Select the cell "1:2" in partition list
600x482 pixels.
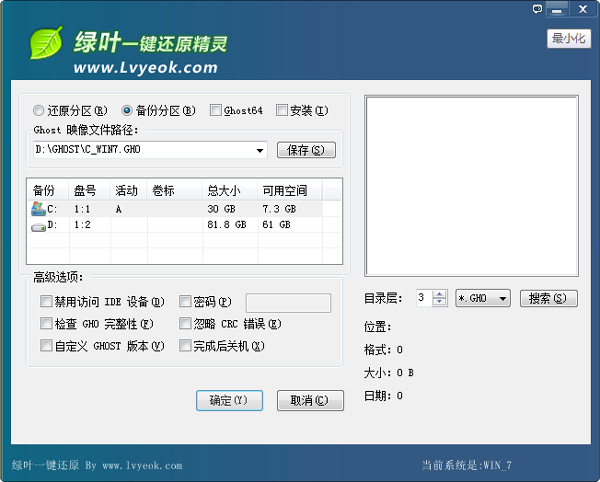click(x=82, y=225)
